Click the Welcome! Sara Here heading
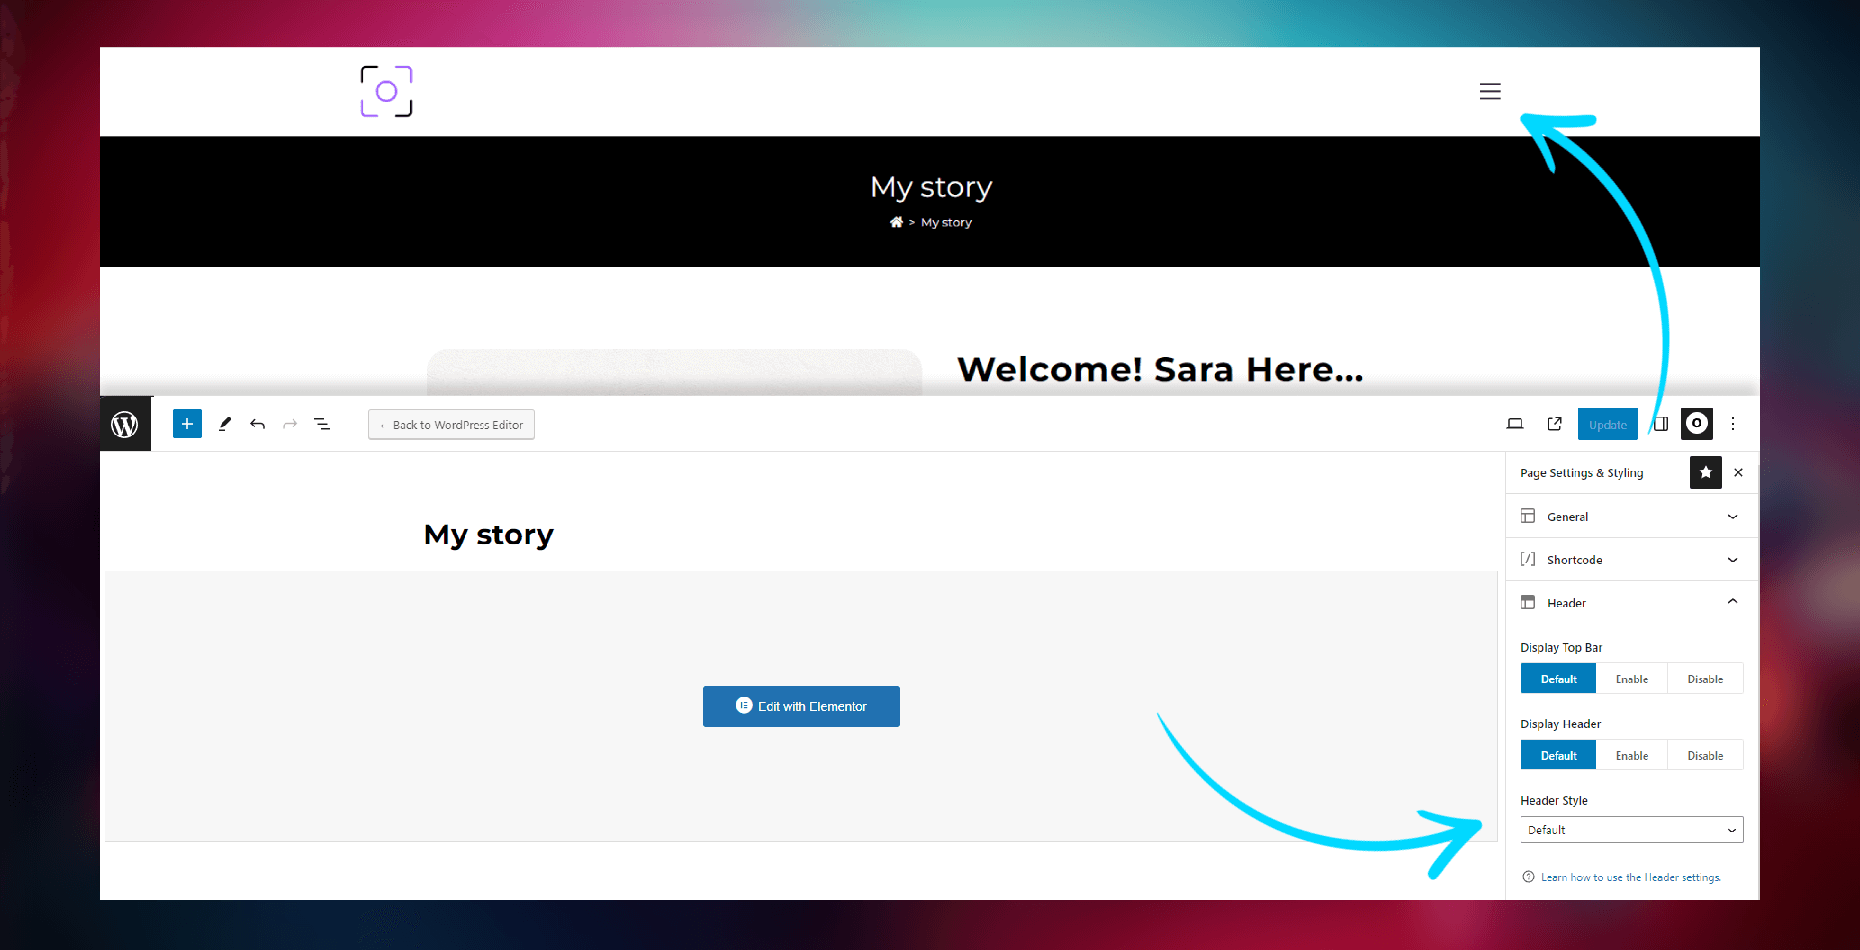This screenshot has height=950, width=1860. coord(1160,369)
